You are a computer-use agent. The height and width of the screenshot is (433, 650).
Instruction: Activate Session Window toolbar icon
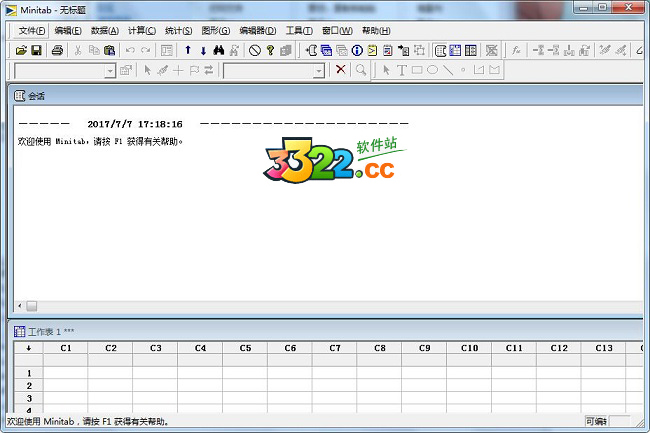pyautogui.click(x=440, y=51)
